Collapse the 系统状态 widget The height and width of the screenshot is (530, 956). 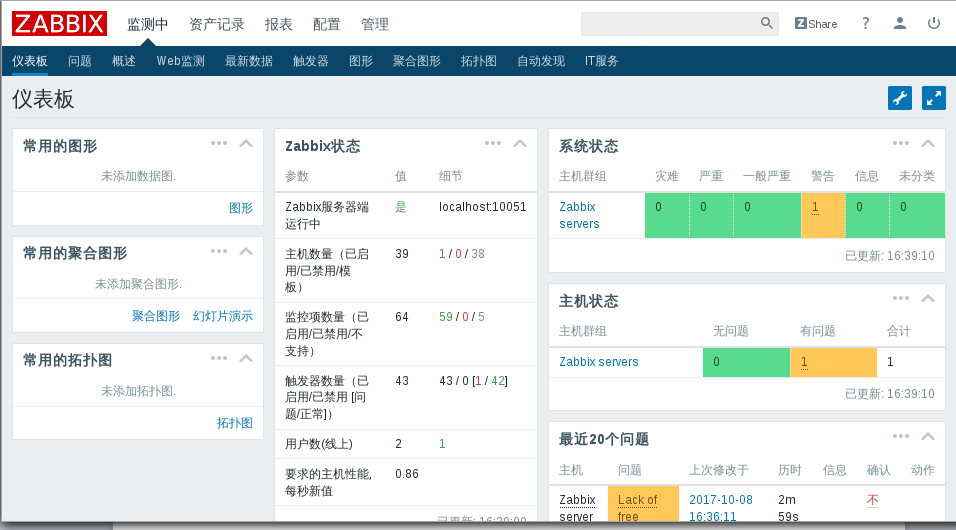928,143
